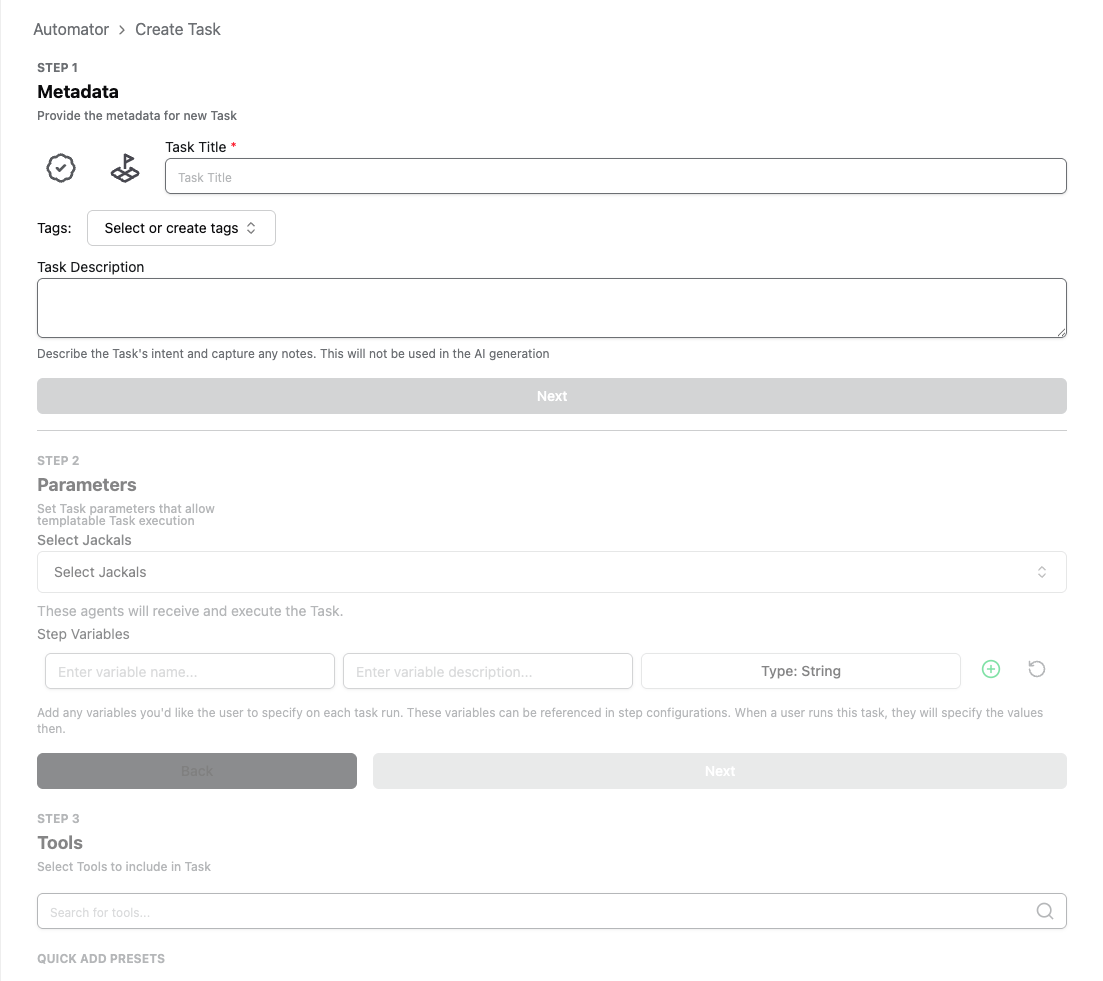Grab the Task Description resize handle

[x=1061, y=332]
